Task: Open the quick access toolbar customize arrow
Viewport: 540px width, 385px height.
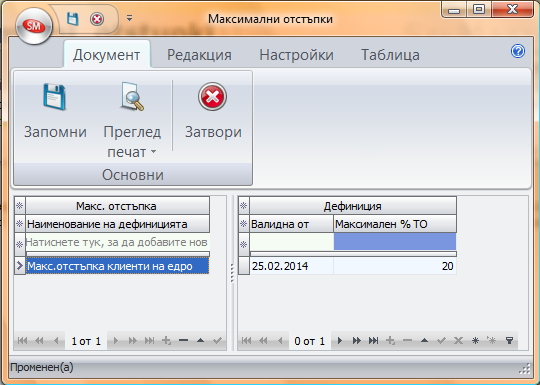Action: [129, 18]
